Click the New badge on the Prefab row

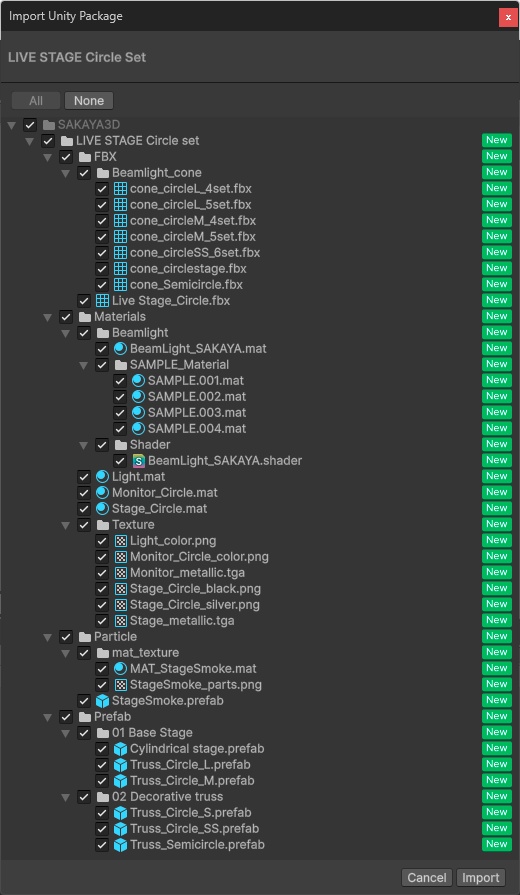[x=497, y=716]
